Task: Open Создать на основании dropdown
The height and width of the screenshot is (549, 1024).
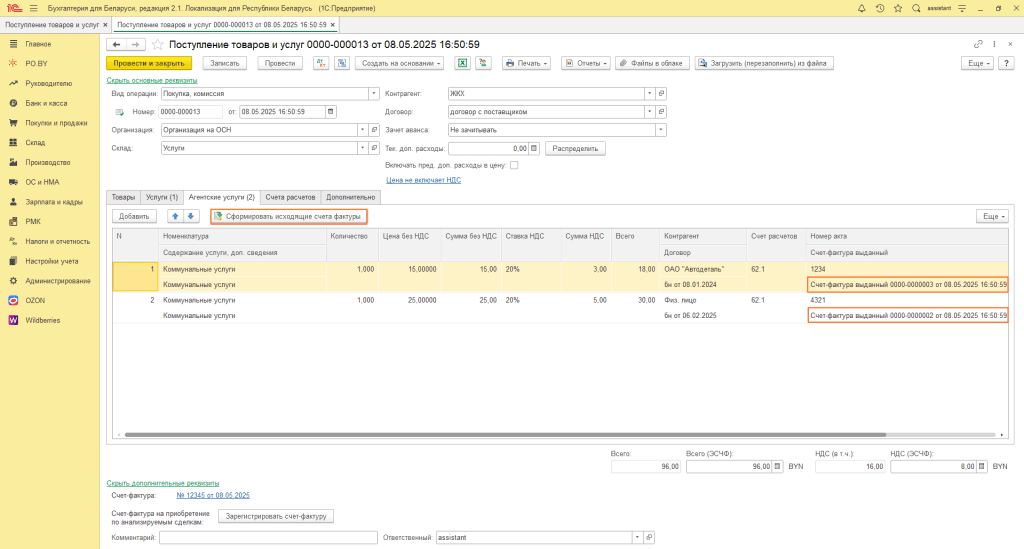Action: click(x=400, y=63)
